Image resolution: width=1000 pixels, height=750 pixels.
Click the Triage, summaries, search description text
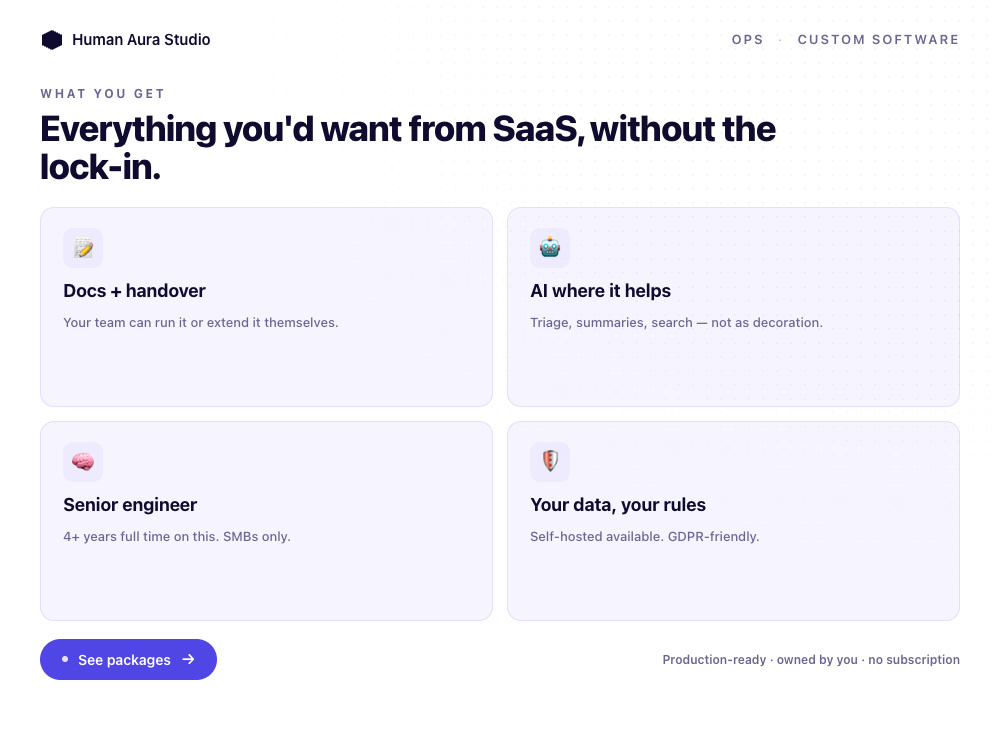676,323
